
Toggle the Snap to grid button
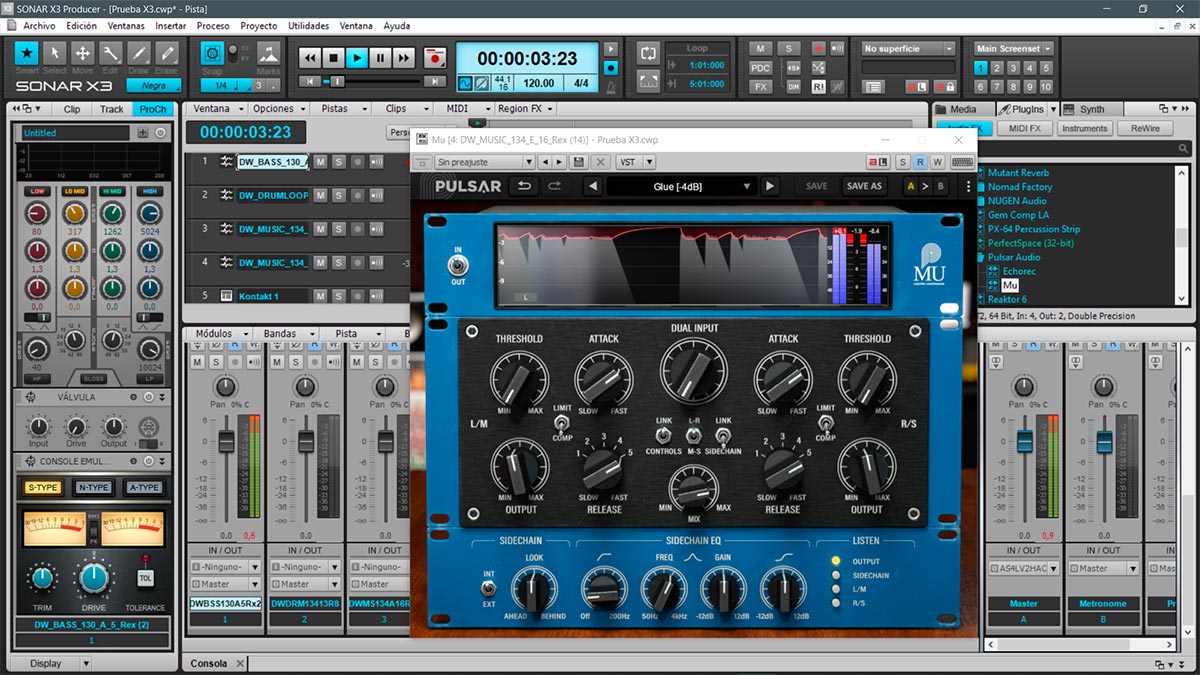point(212,52)
